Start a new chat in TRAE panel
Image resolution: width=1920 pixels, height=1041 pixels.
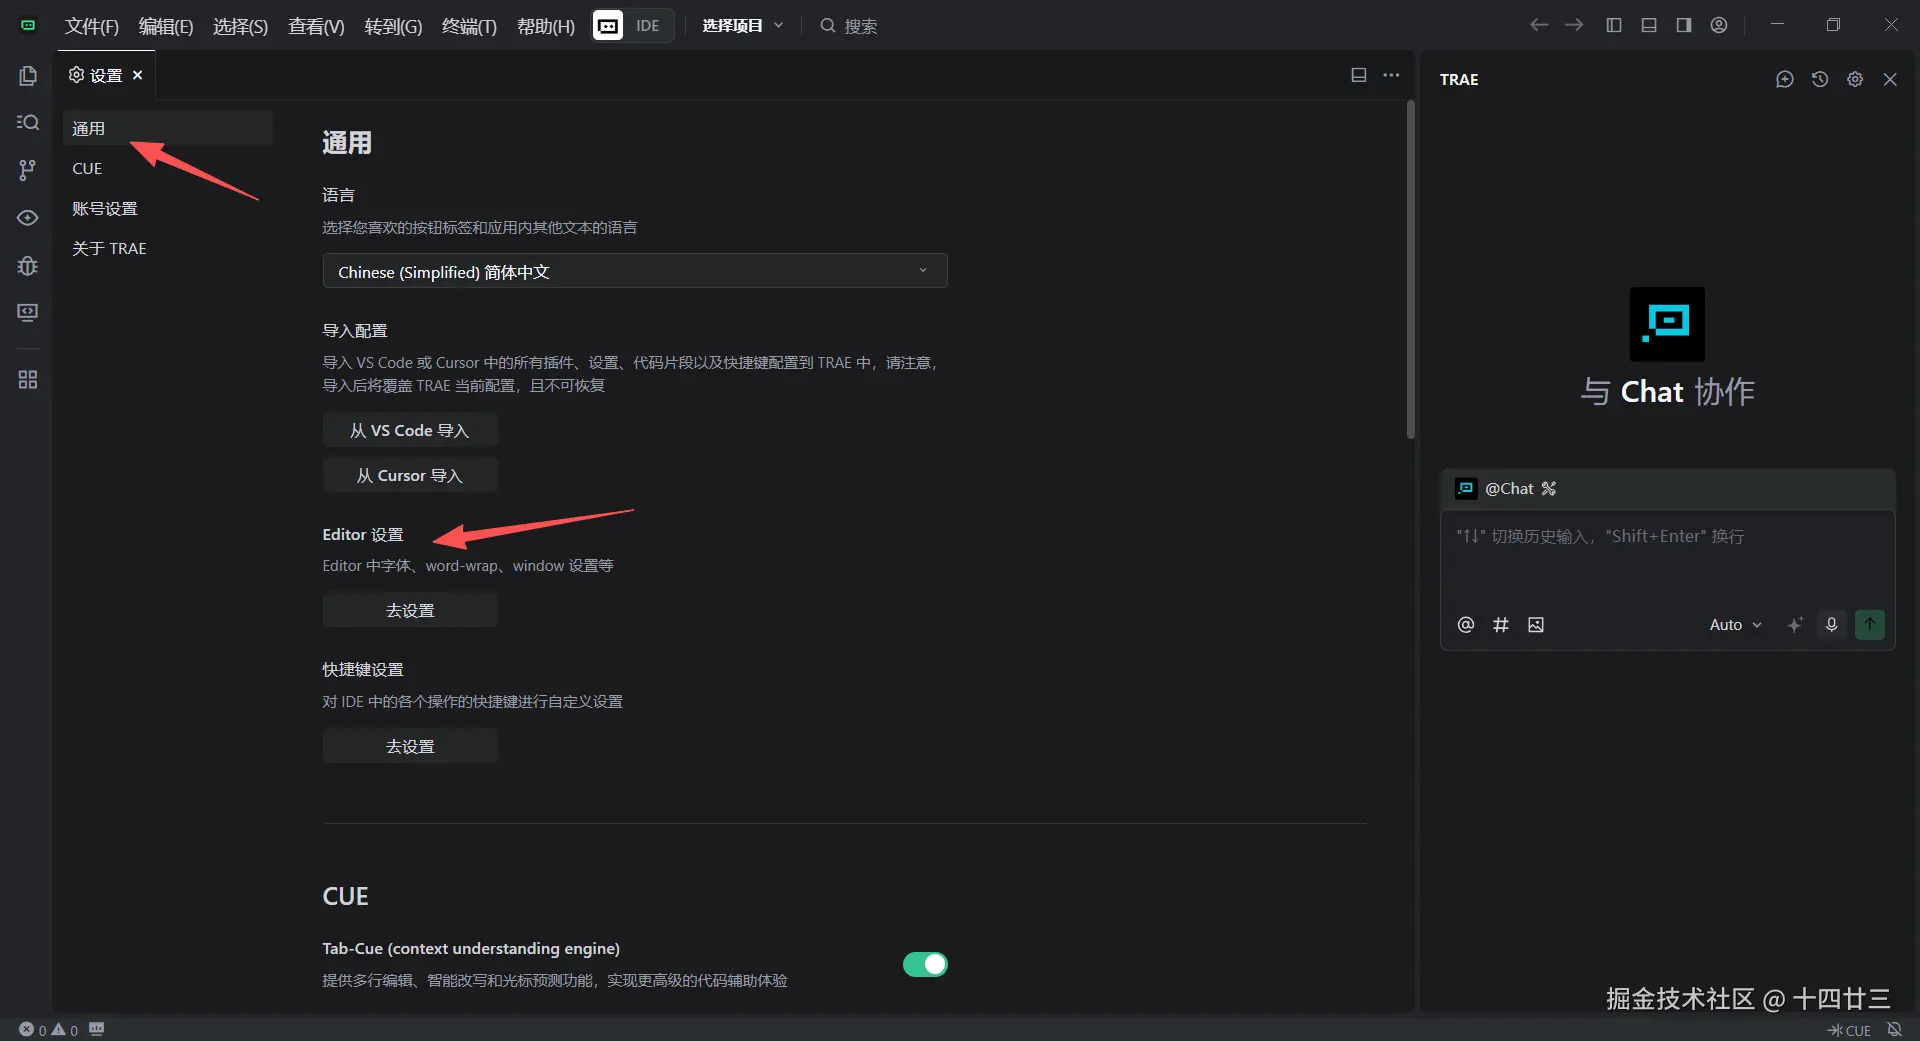point(1785,79)
